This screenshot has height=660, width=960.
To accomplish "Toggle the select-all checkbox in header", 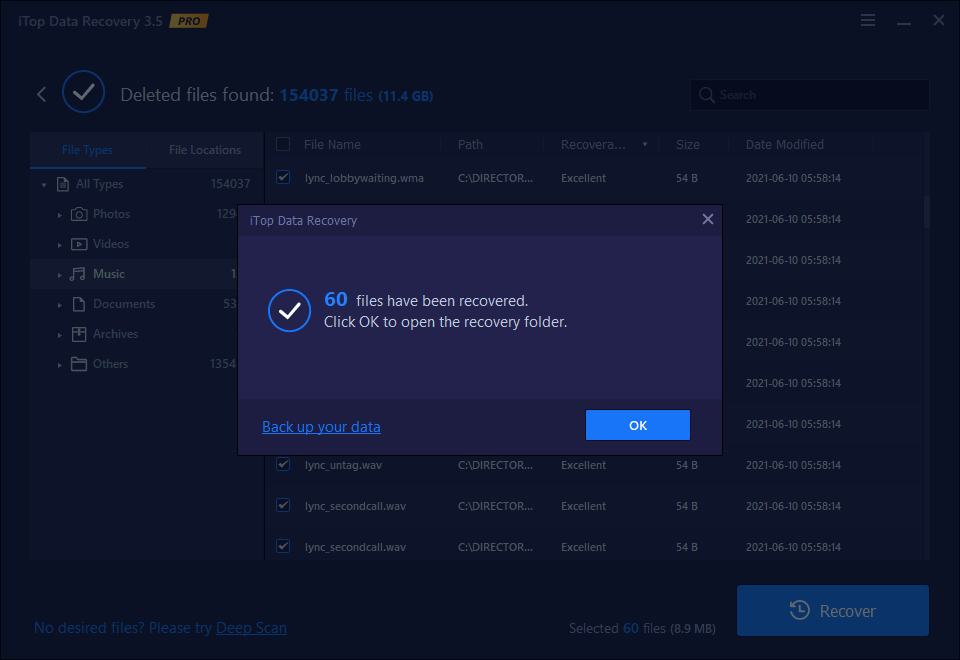I will click(x=283, y=144).
